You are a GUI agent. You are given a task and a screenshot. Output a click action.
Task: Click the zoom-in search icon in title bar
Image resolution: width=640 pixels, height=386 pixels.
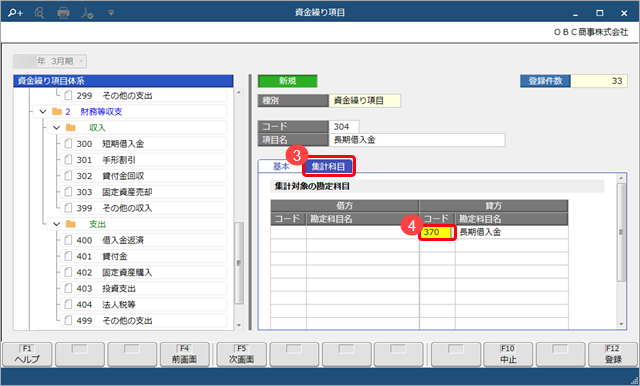pyautogui.click(x=16, y=13)
